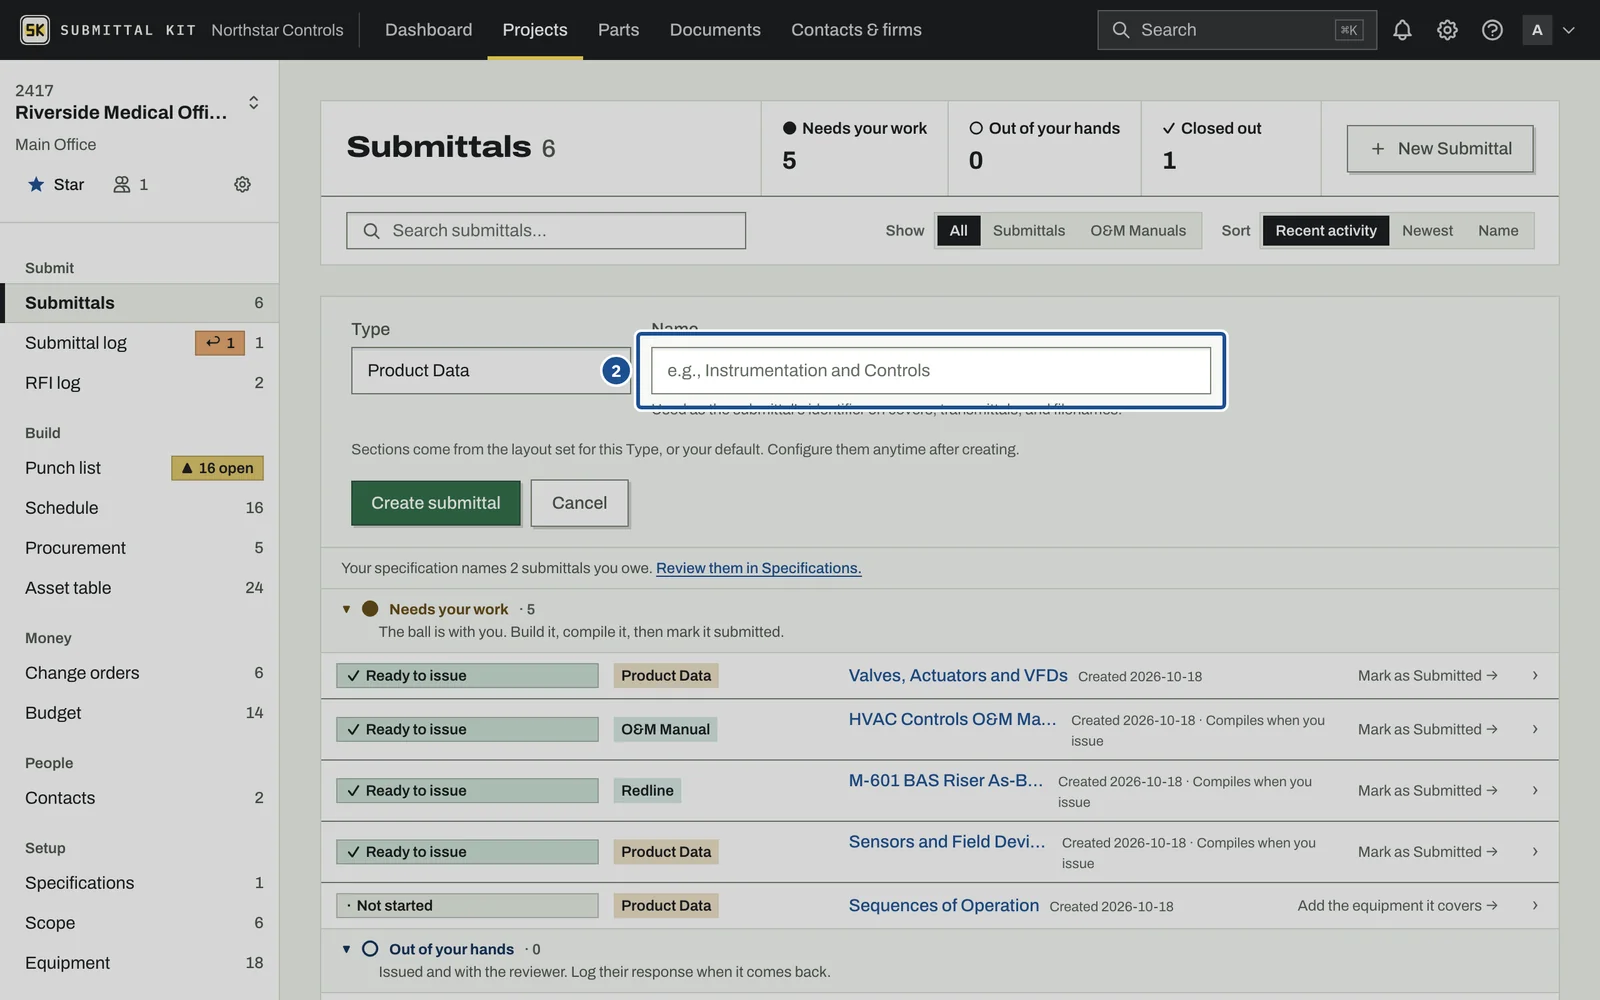Click Add the equipment it covers
Viewport: 1600px width, 1000px height.
click(1397, 906)
